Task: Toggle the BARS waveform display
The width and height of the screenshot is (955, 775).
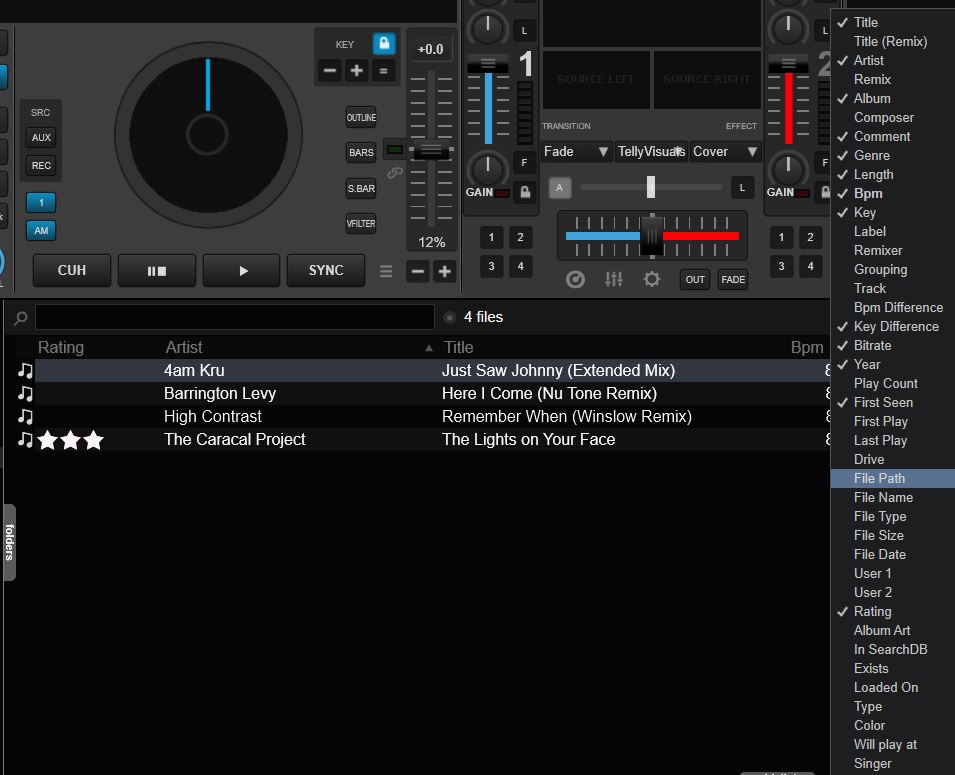Action: pos(360,152)
